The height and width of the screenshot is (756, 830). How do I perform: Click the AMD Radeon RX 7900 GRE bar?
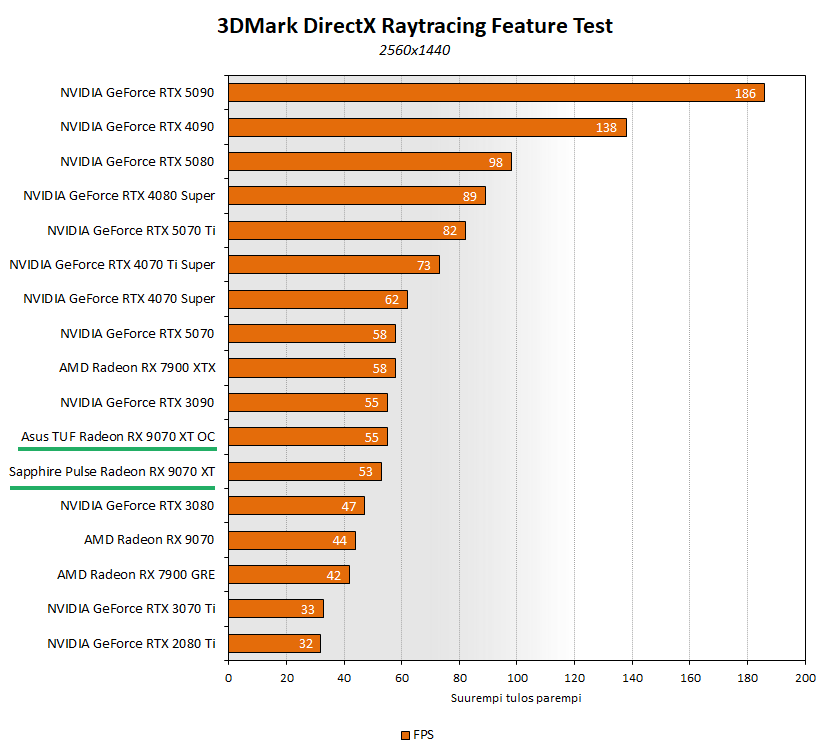288,574
